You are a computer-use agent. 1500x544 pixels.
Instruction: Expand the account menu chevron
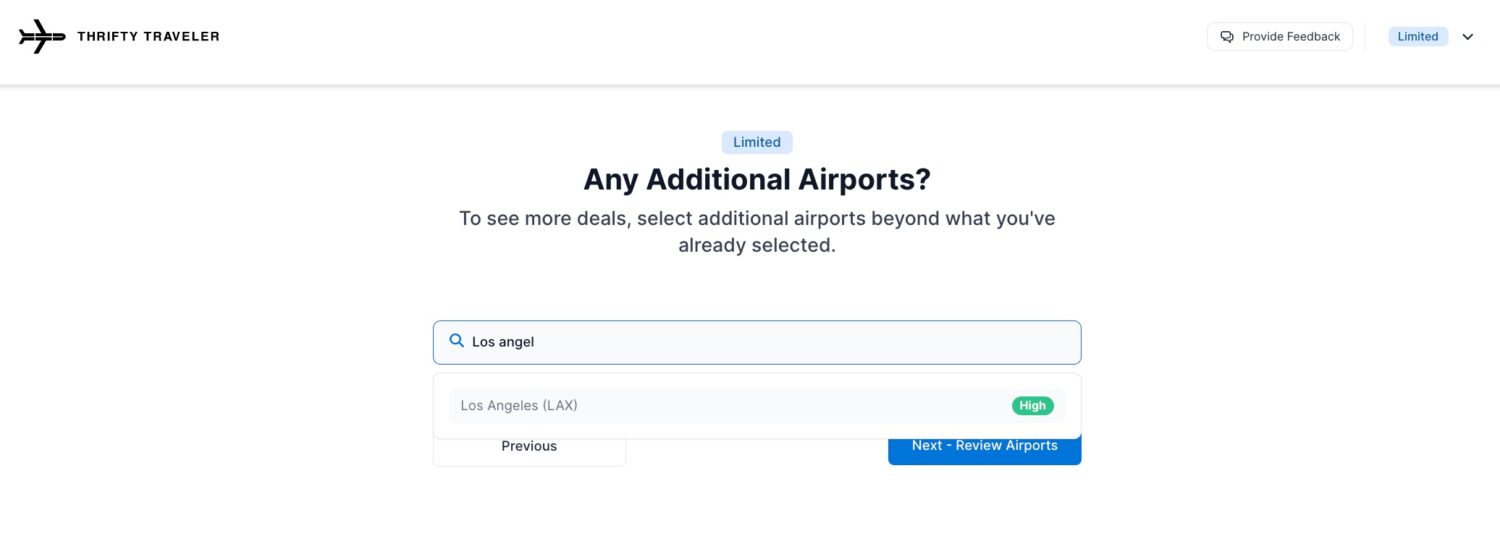1468,37
